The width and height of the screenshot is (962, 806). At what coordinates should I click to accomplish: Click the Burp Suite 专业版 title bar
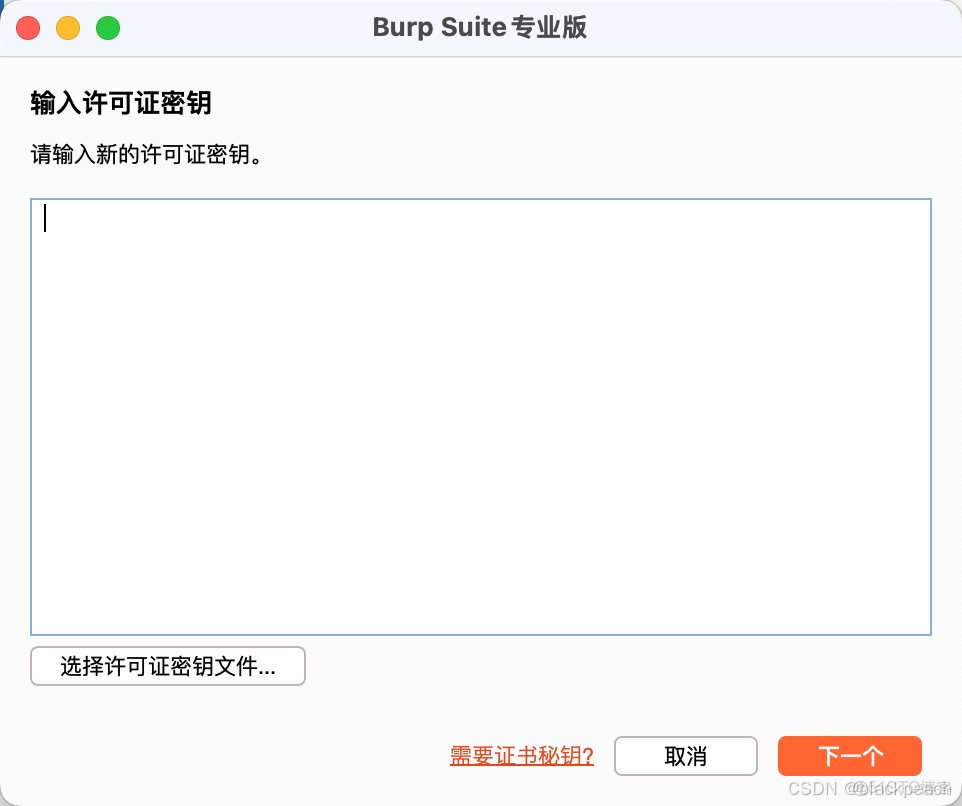click(480, 27)
